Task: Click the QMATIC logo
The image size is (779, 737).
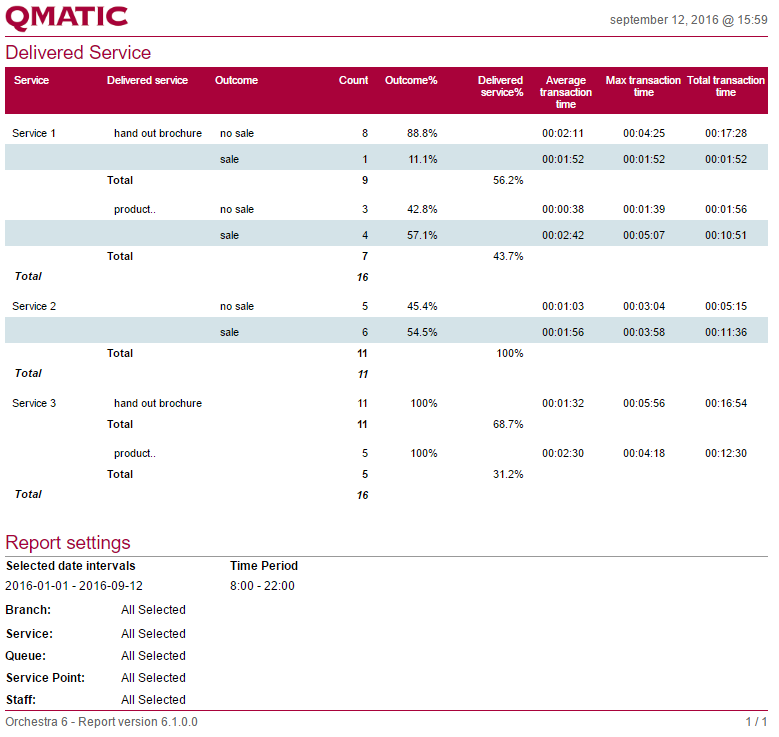Action: 67,17
